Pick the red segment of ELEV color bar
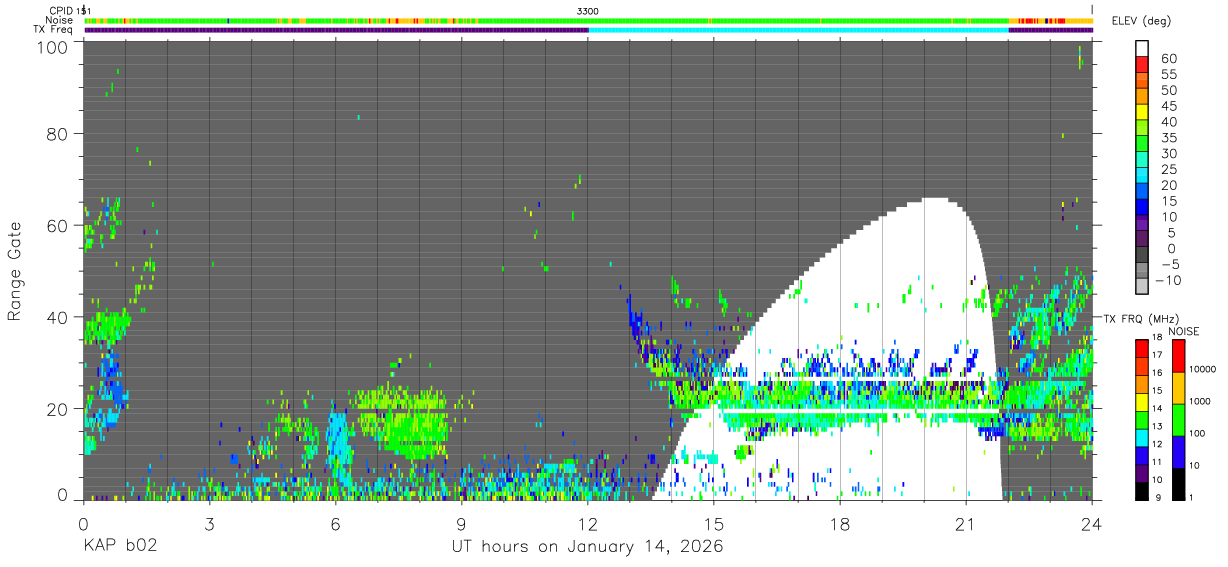This screenshot has width=1228, height=567. tap(1144, 65)
